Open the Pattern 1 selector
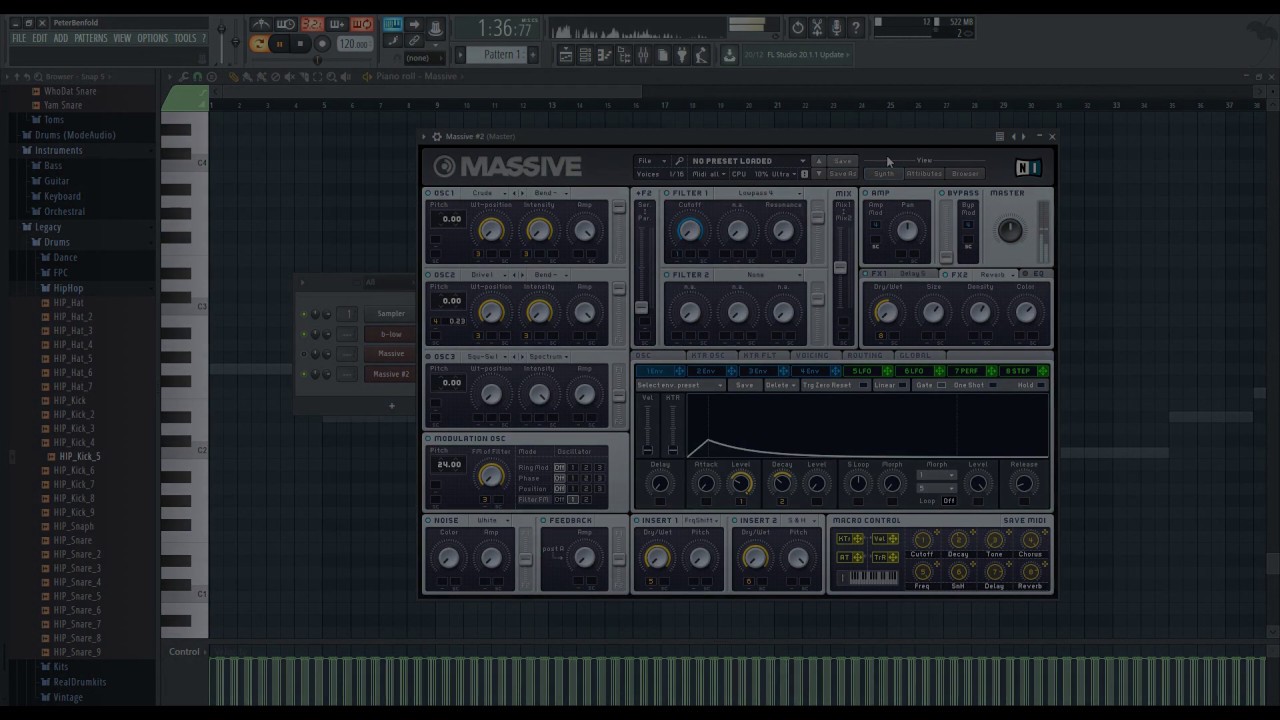 (501, 55)
